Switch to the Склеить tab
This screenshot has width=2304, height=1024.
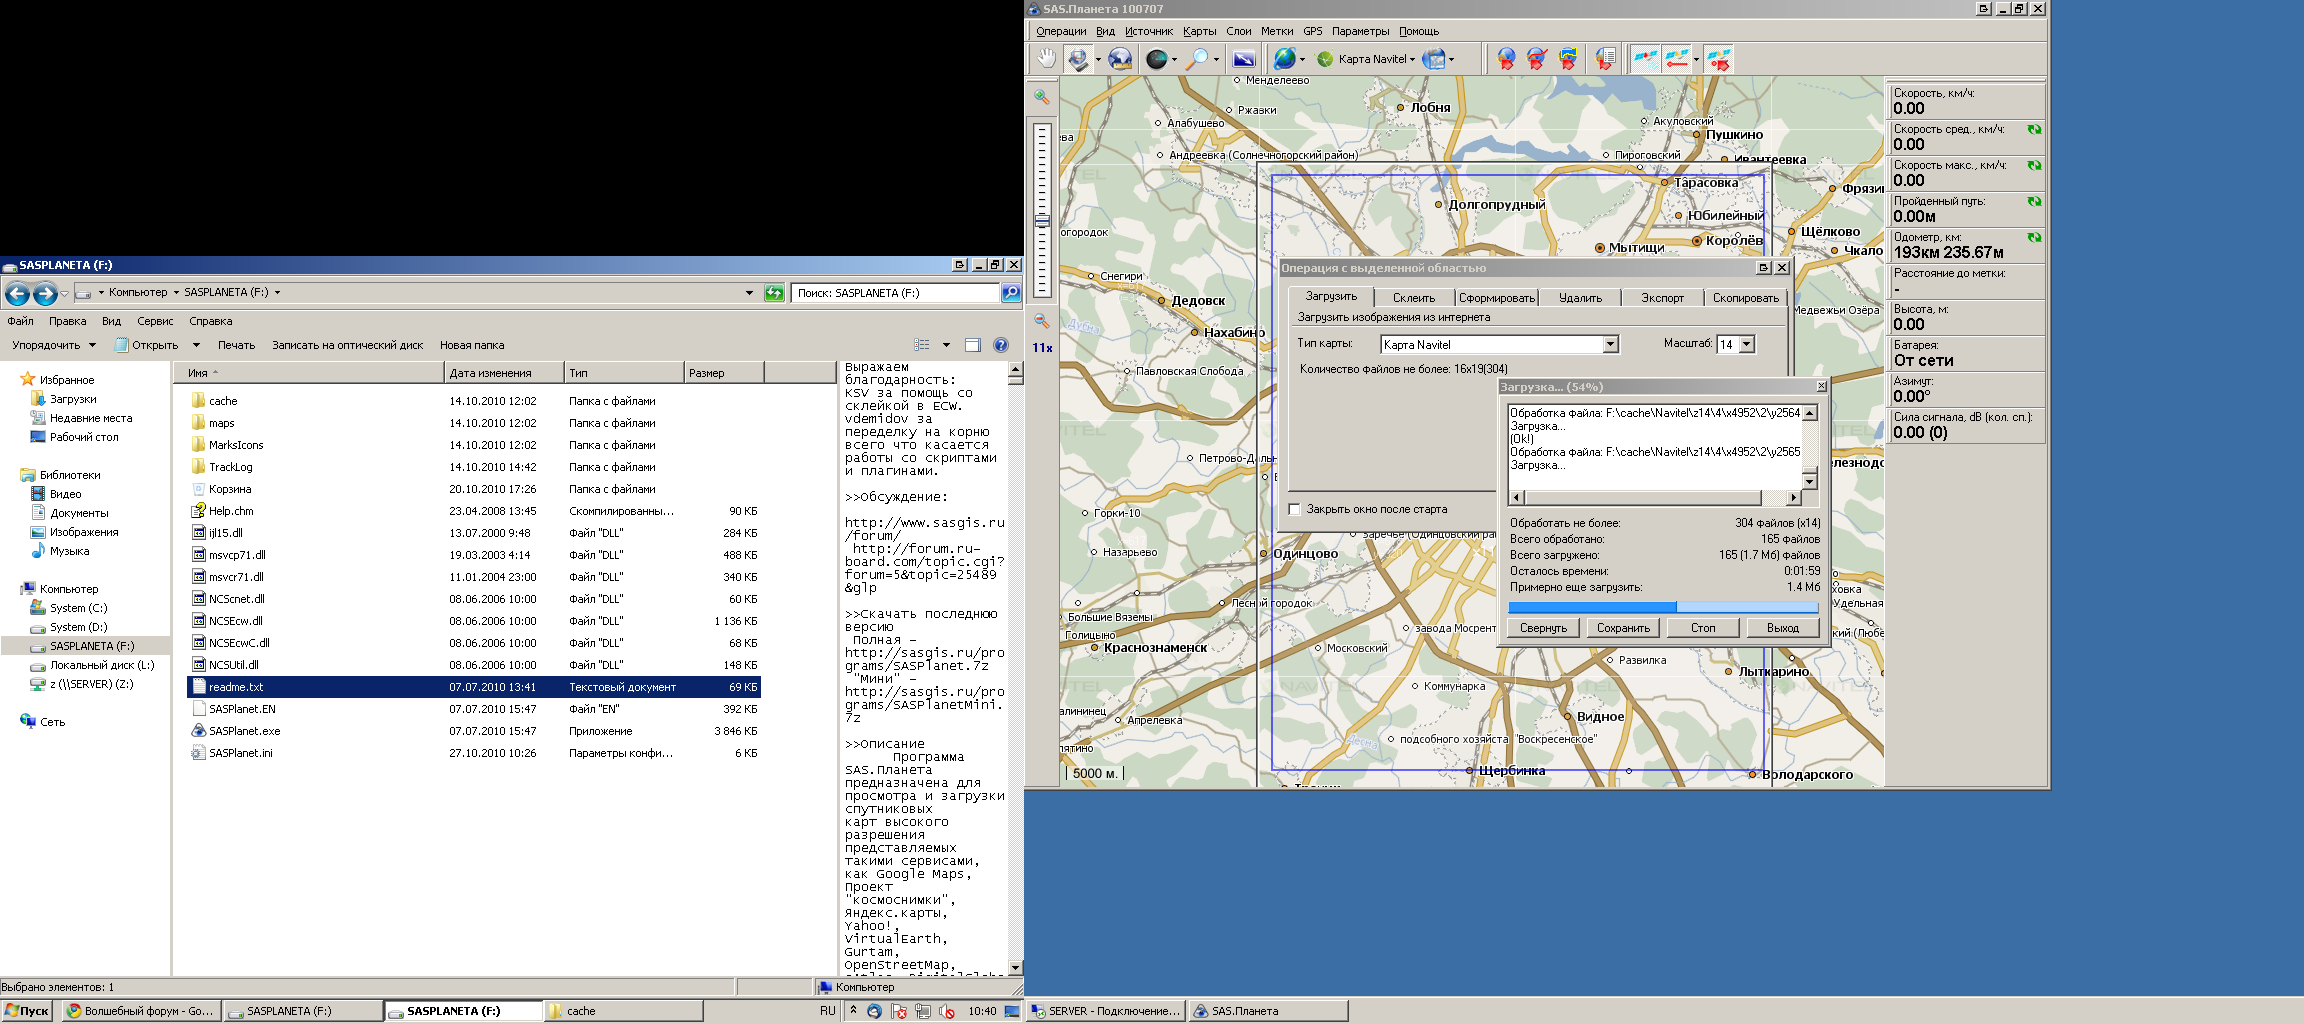click(1413, 298)
